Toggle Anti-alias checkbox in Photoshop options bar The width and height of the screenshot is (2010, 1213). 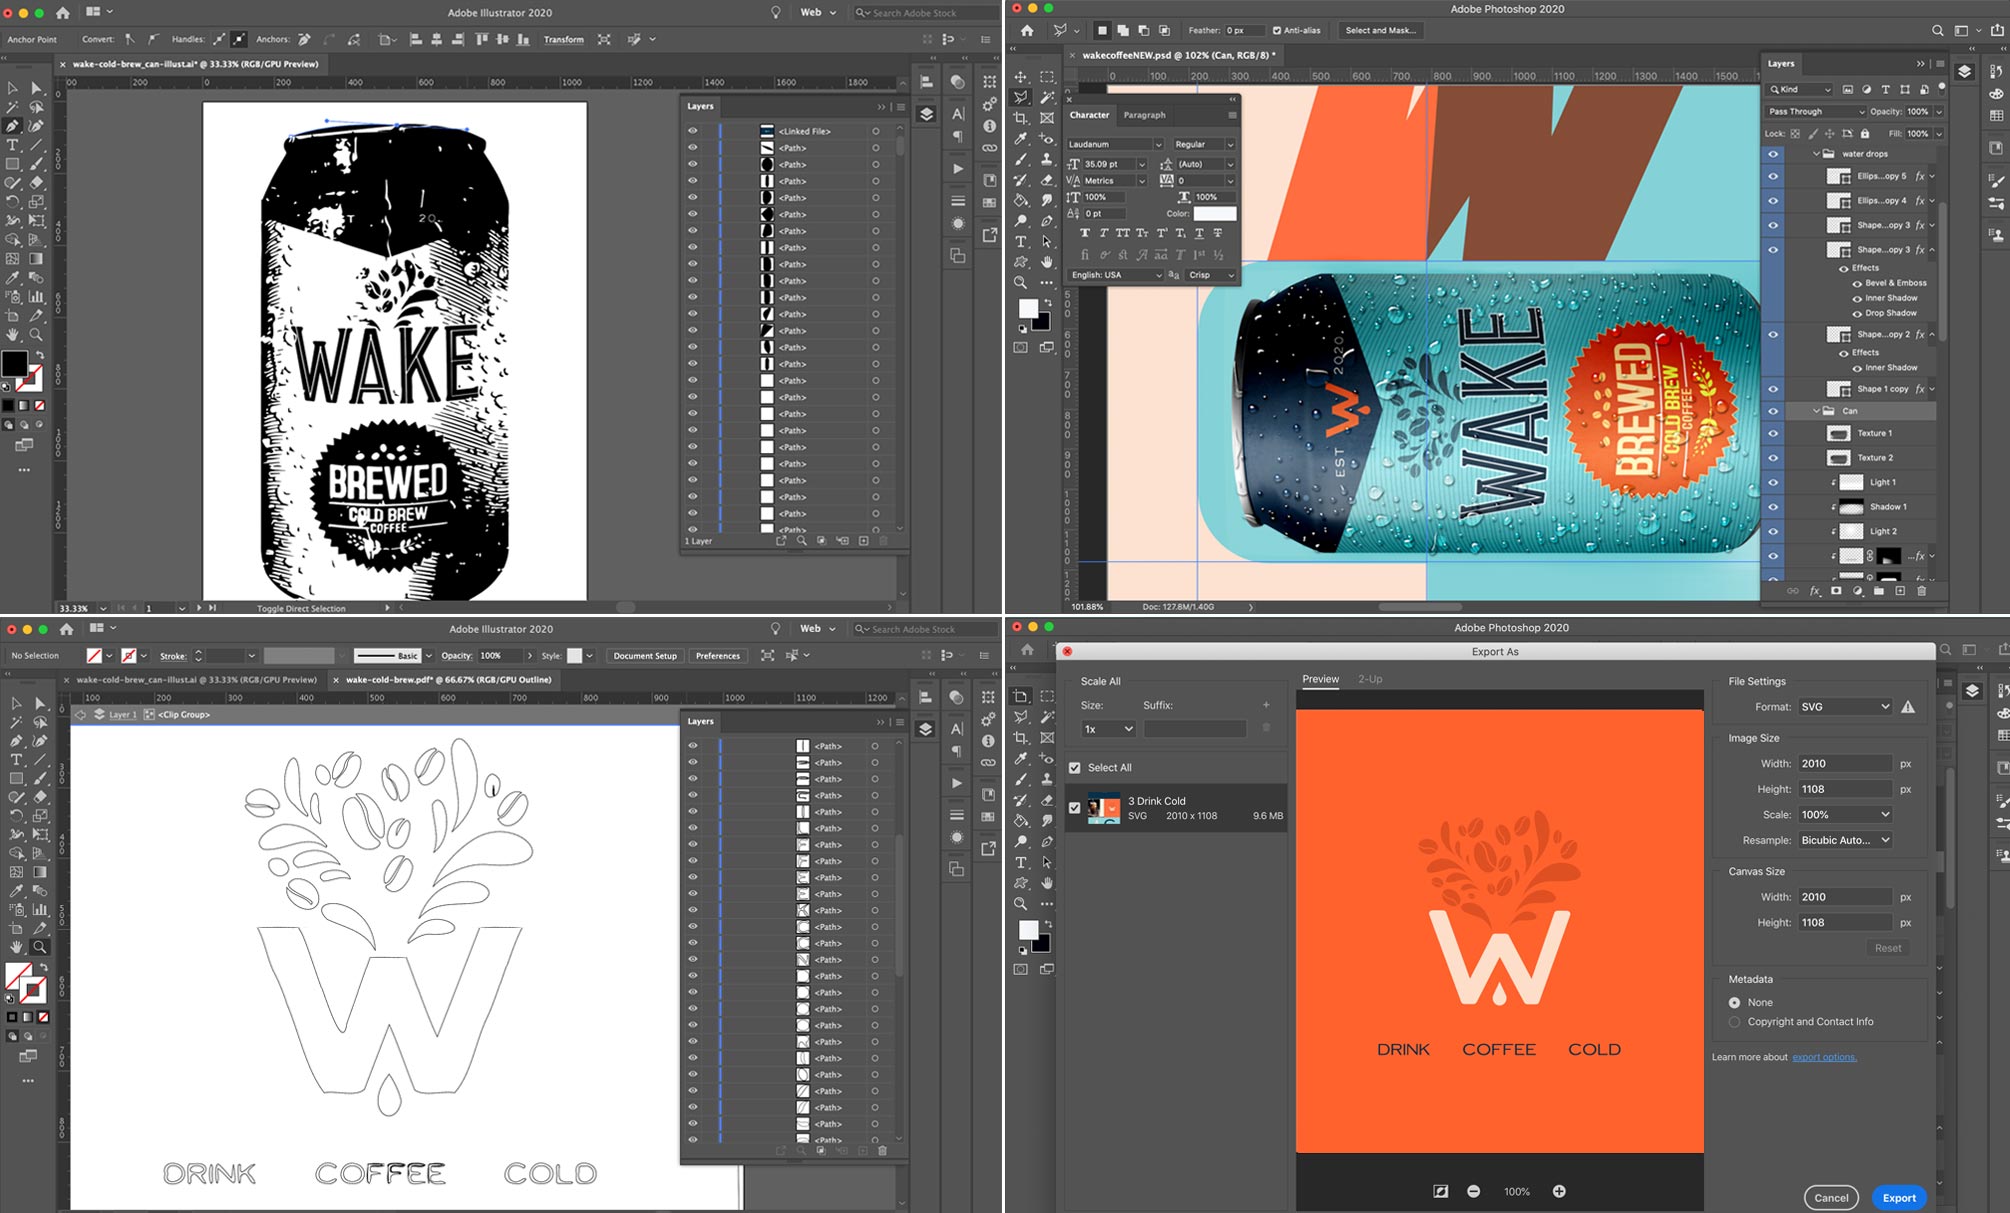pyautogui.click(x=1277, y=30)
